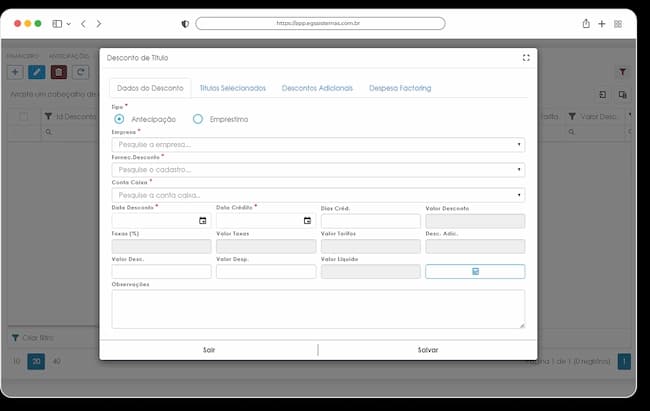Click the Sair button

pyautogui.click(x=209, y=350)
